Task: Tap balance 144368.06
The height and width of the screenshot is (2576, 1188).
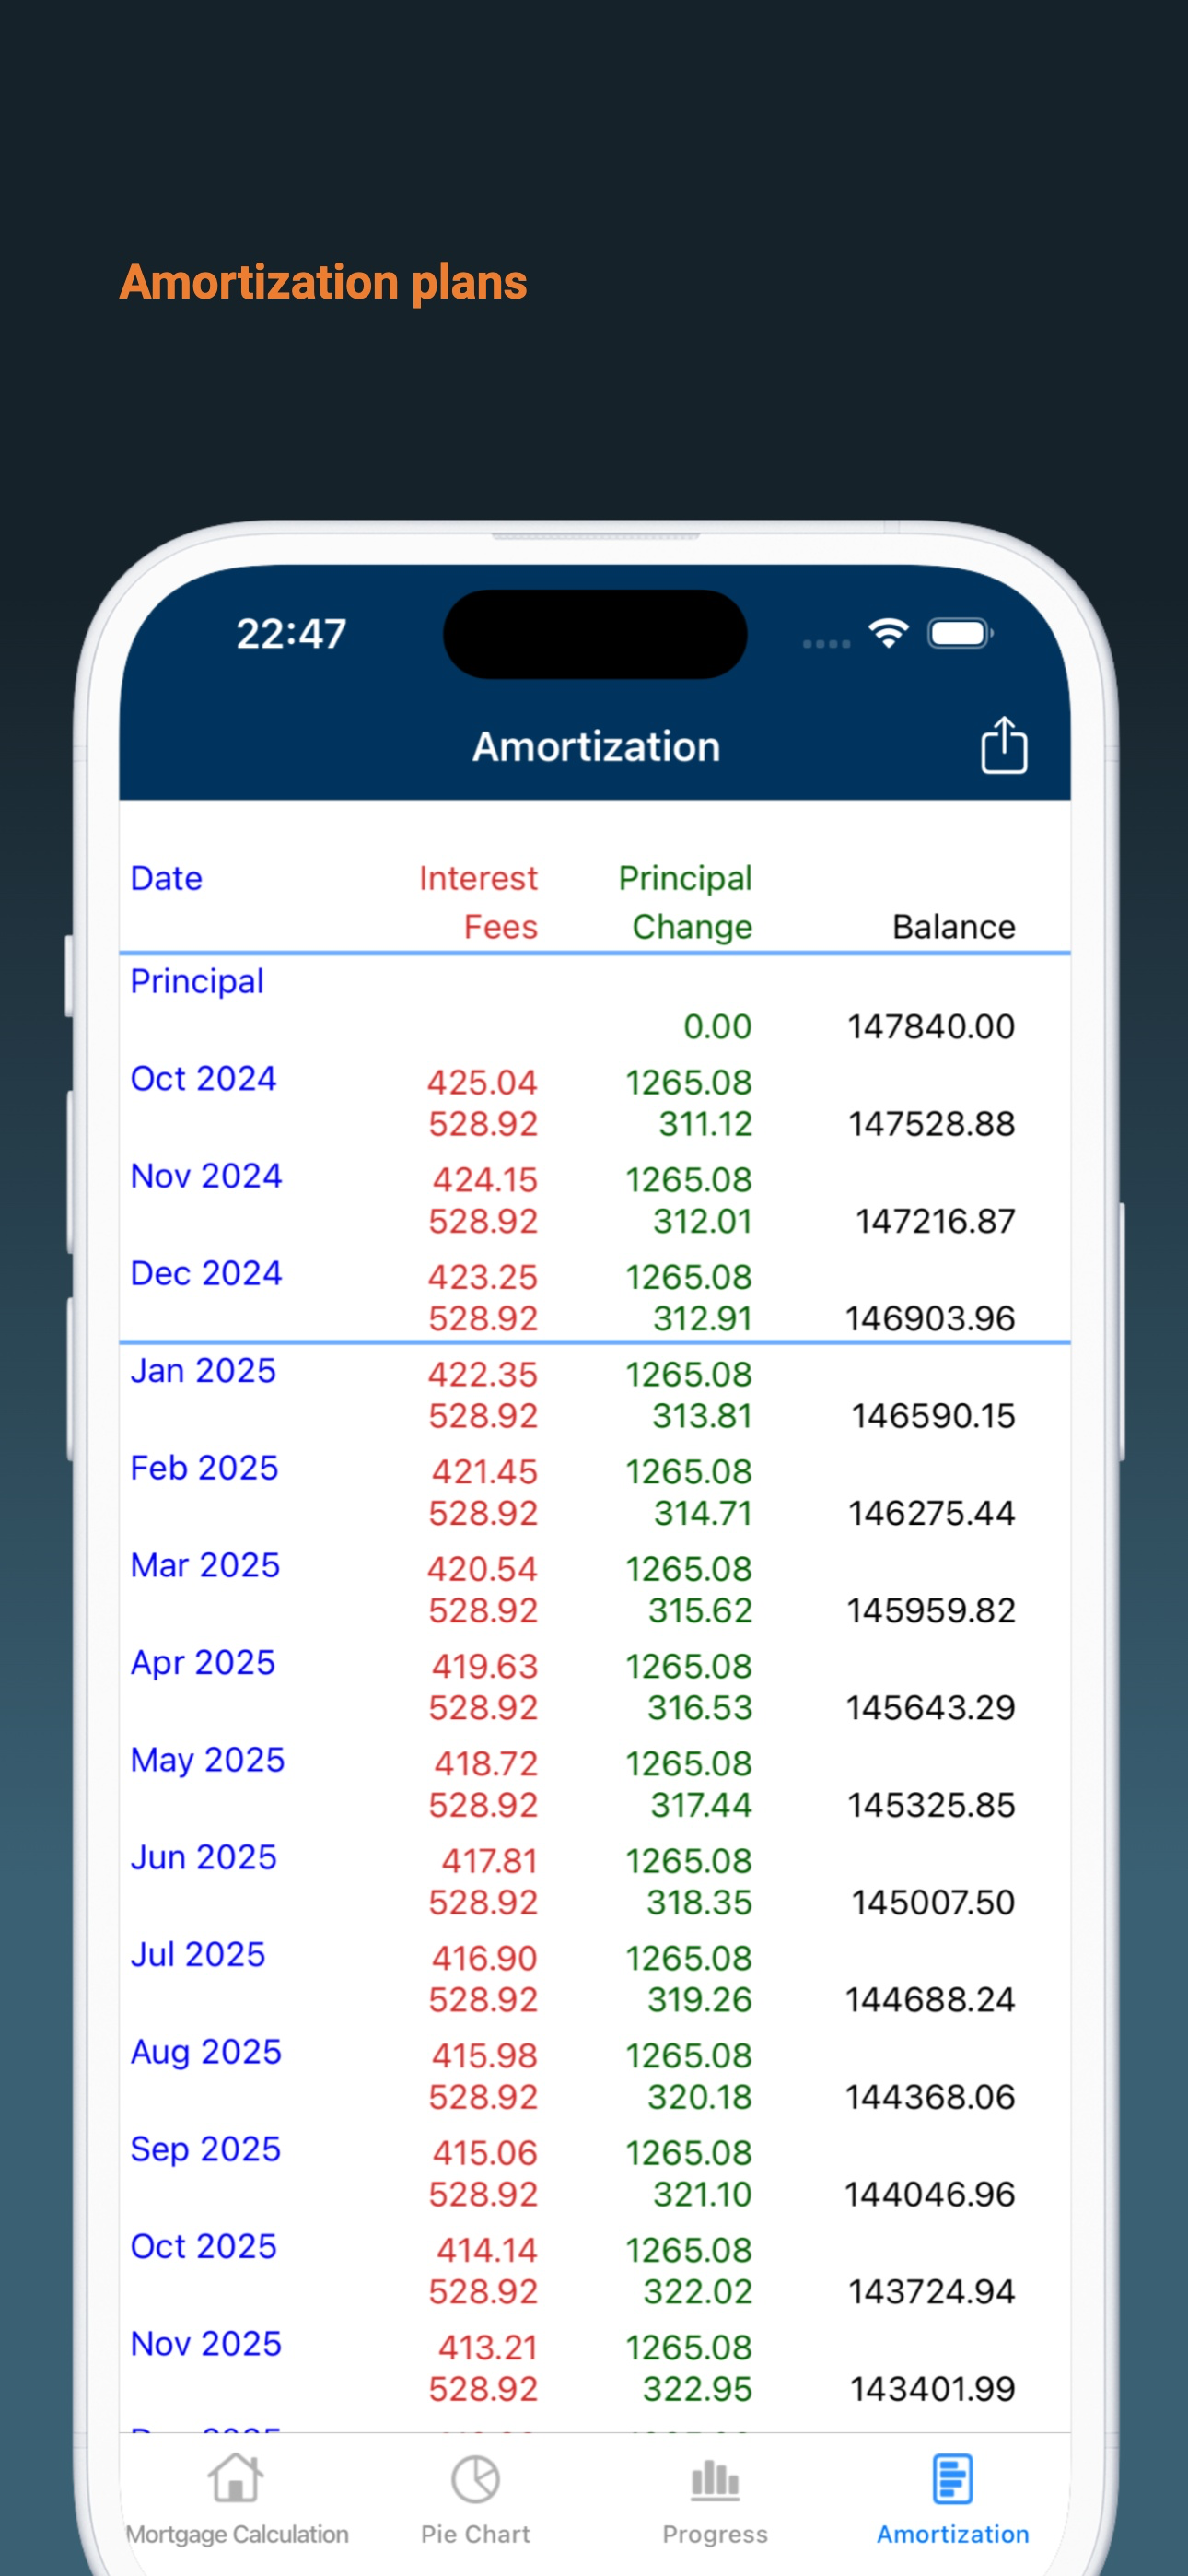Action: tap(930, 2097)
